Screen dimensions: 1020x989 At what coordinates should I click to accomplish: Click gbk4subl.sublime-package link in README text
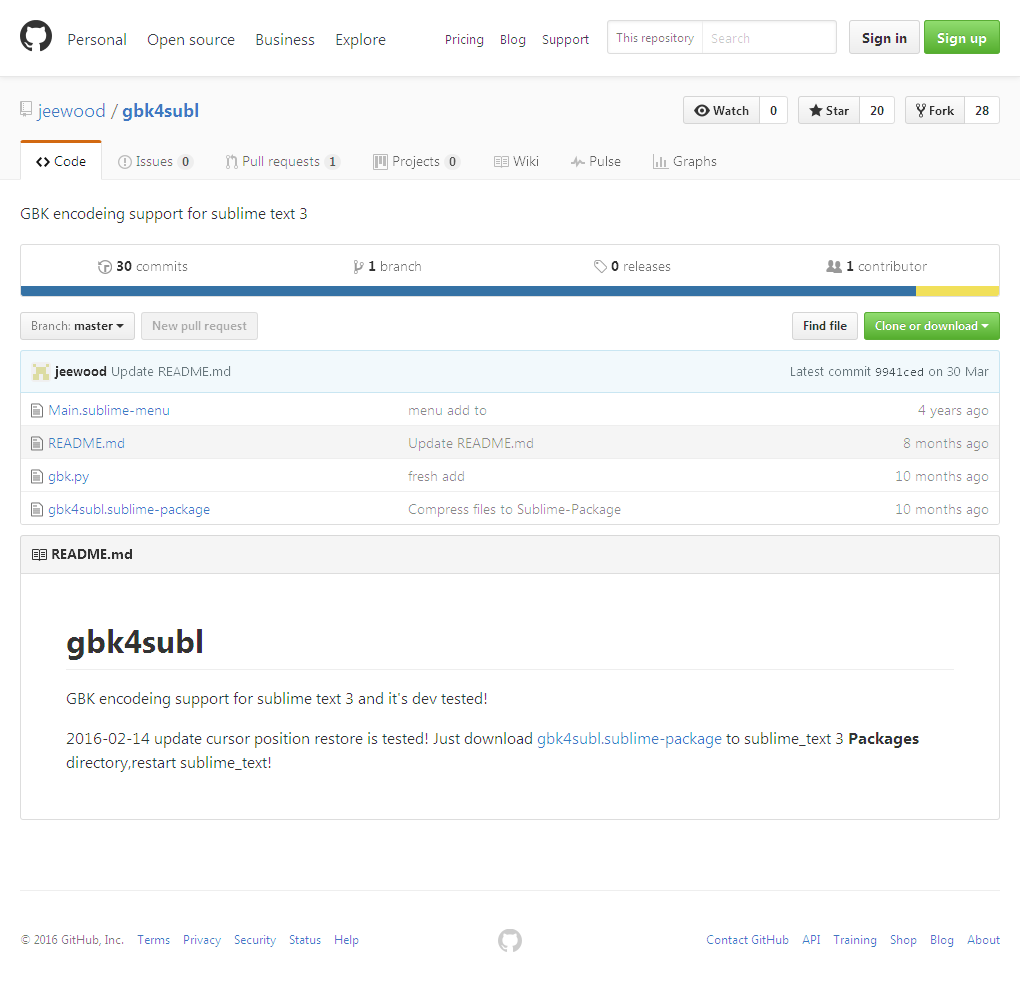click(x=629, y=739)
